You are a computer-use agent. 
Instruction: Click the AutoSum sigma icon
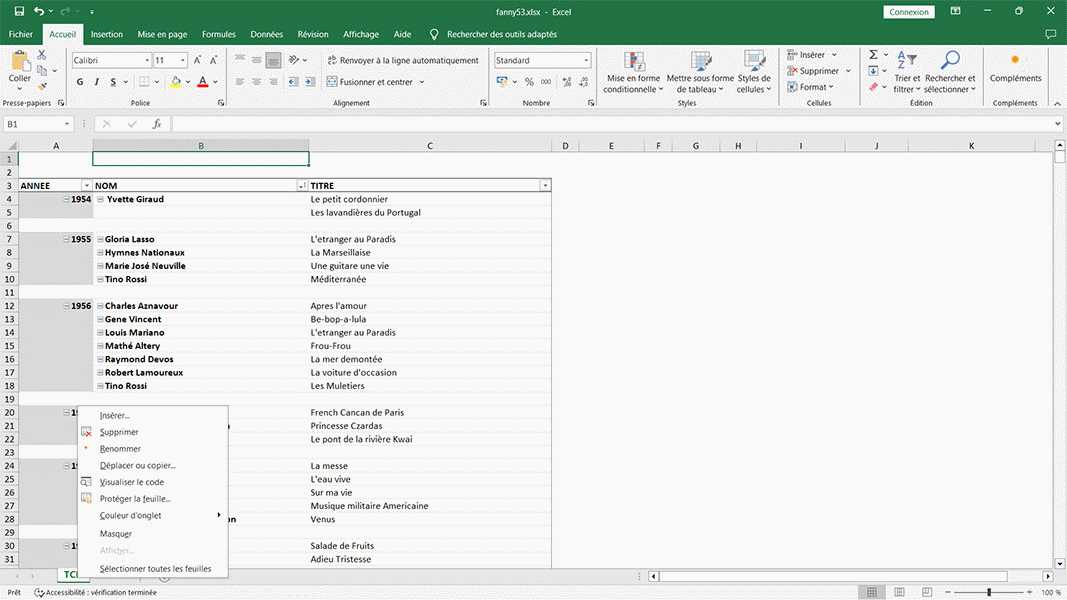[x=873, y=55]
